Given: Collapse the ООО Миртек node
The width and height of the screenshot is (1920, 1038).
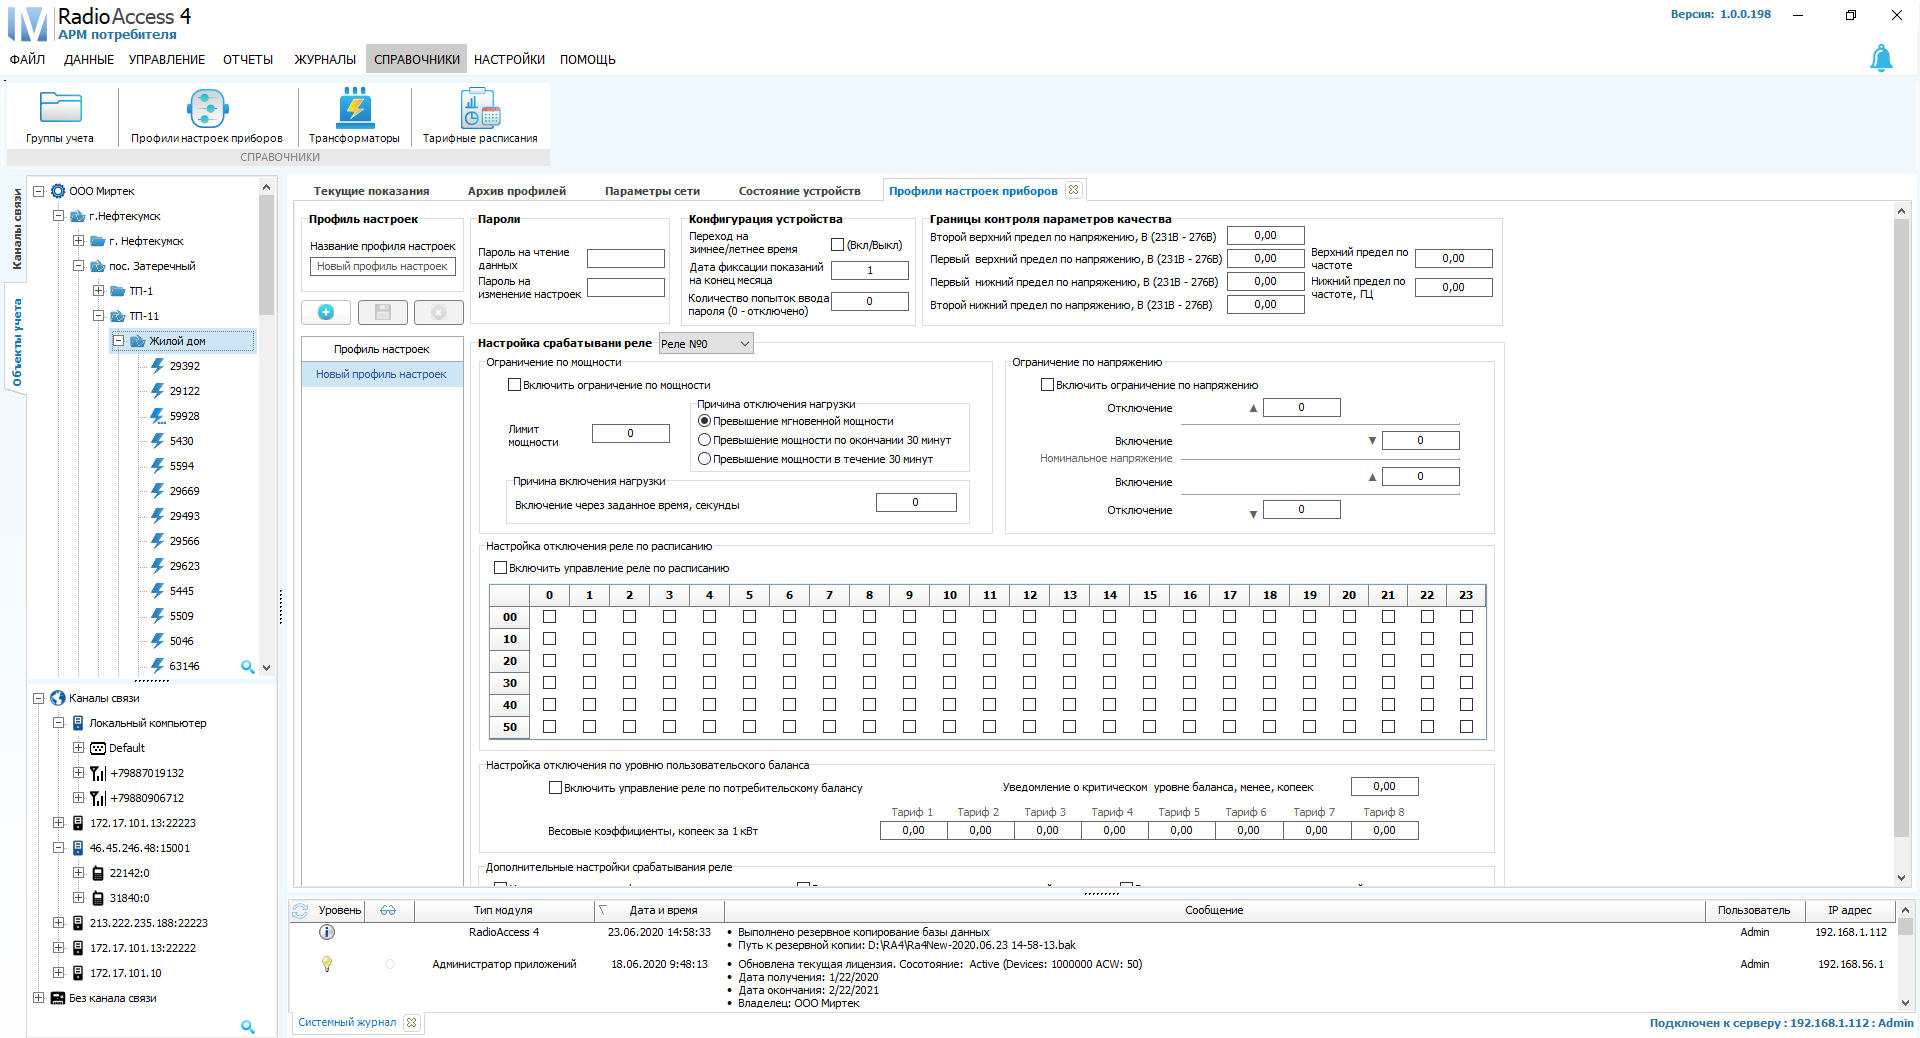Looking at the screenshot, I should coord(39,191).
